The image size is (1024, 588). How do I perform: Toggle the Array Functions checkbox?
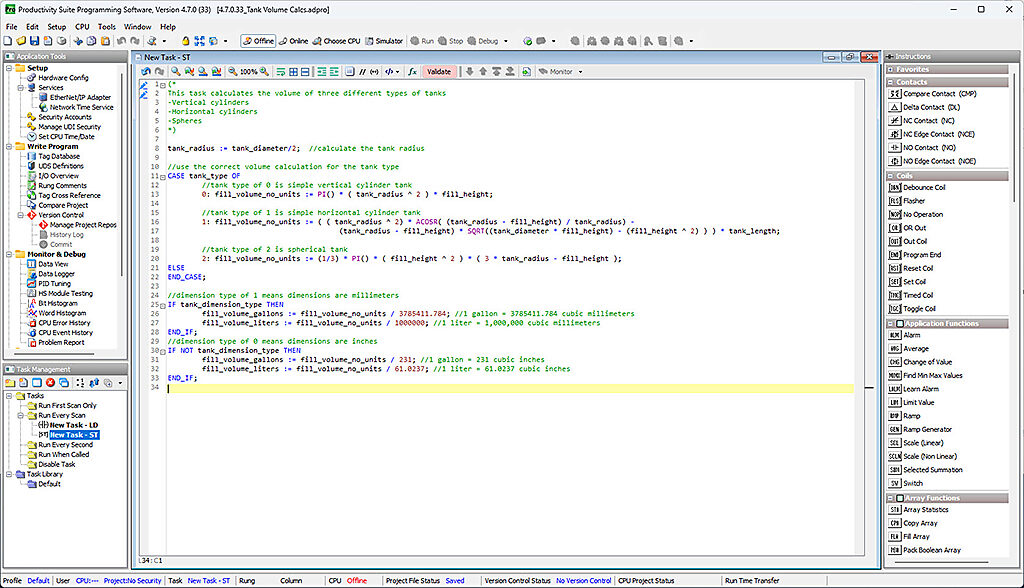[900, 498]
